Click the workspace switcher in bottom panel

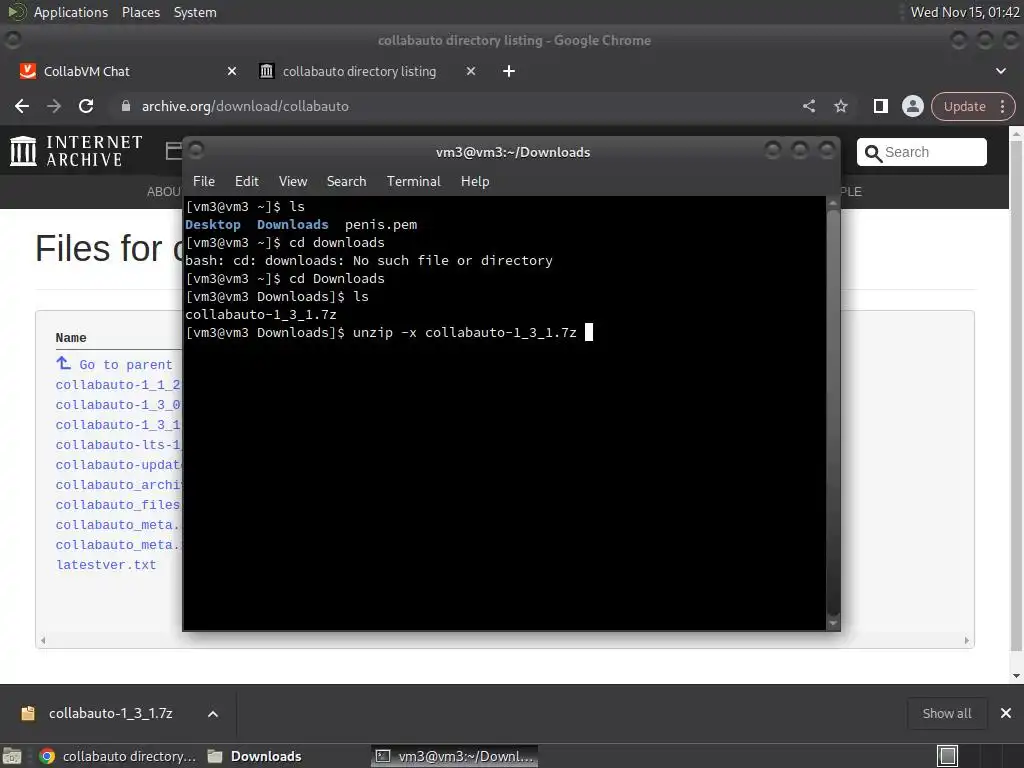pos(947,756)
